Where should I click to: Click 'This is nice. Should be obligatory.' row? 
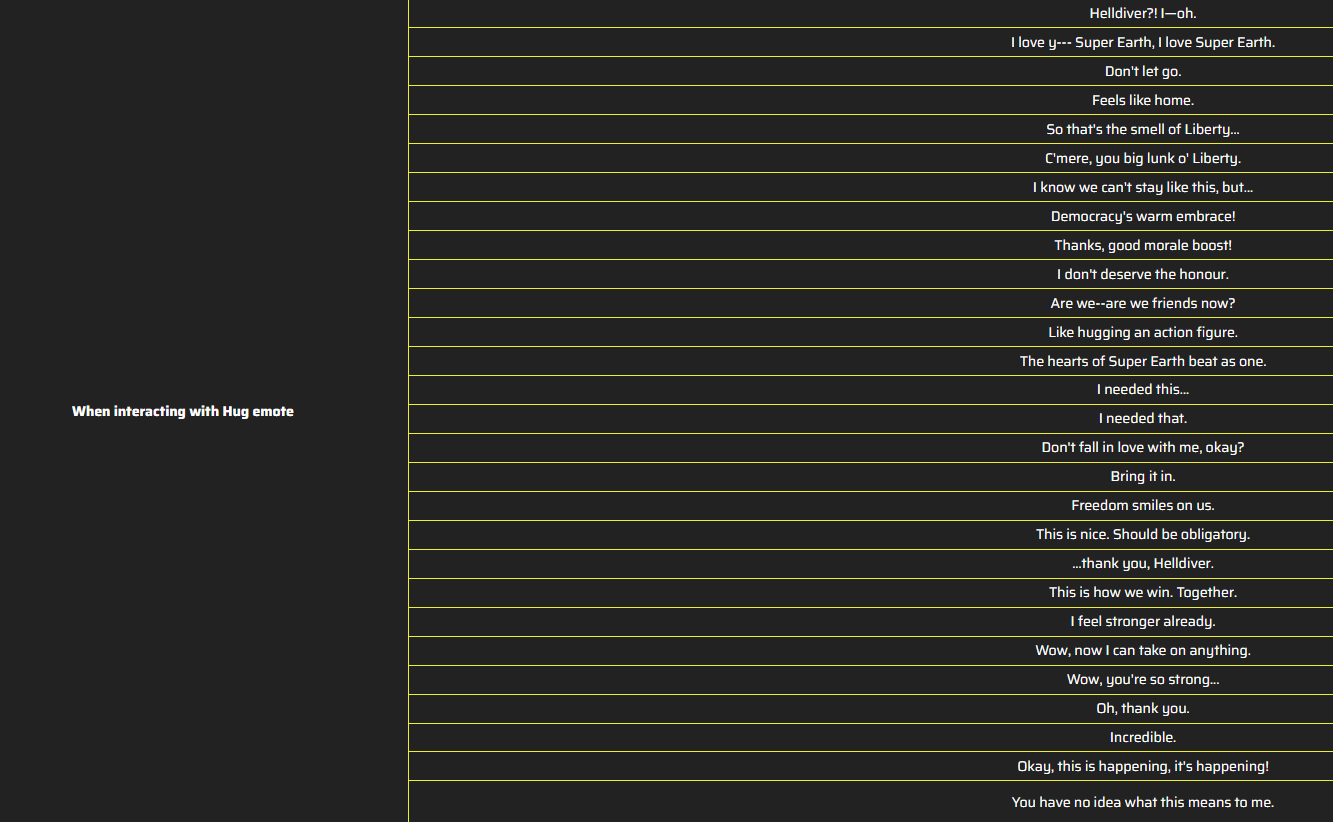coord(871,534)
